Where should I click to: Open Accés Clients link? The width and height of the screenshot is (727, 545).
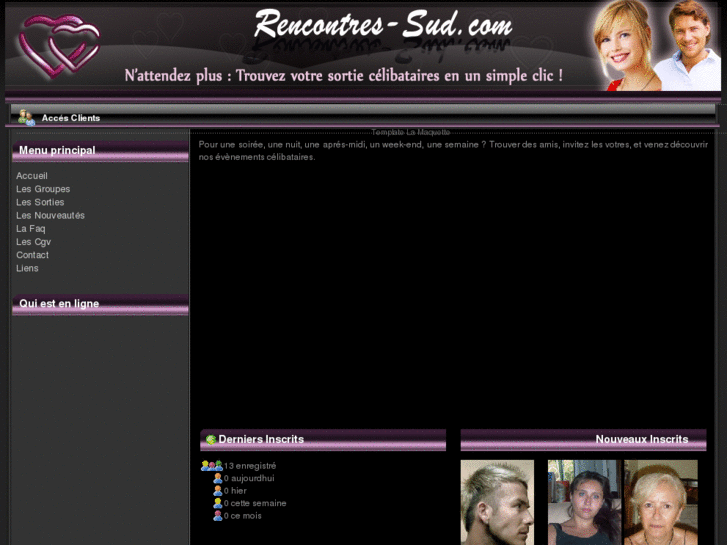click(x=71, y=118)
